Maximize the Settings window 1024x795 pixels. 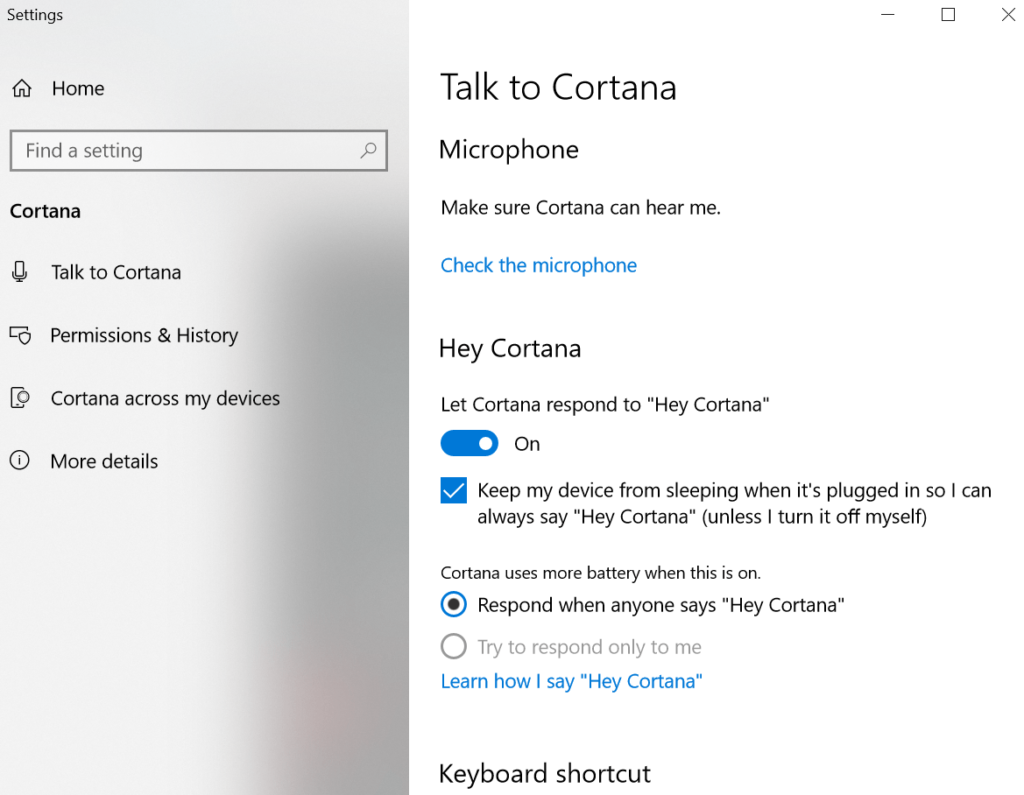pyautogui.click(x=948, y=15)
